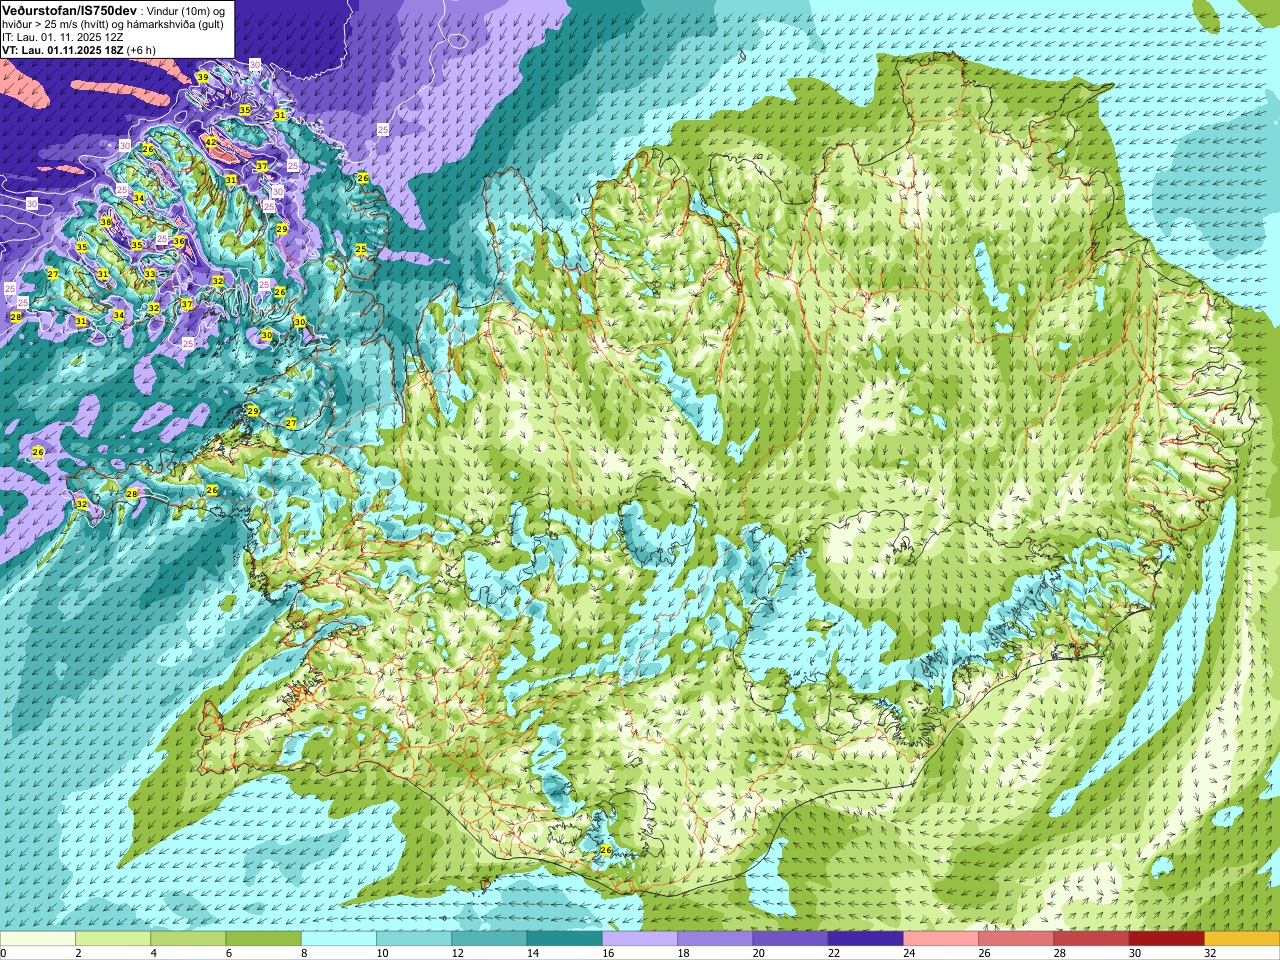Screen dimensions: 1280x960
Task: Click the "IT: Lau. 01. 11. 2025 12Z" line
Action: tap(63, 37)
